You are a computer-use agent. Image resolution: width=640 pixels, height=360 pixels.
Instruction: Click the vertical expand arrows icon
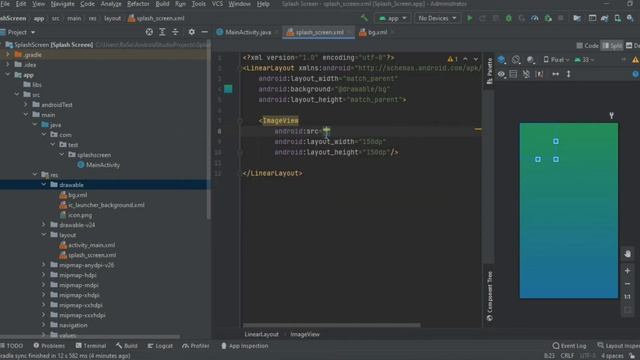(569, 74)
